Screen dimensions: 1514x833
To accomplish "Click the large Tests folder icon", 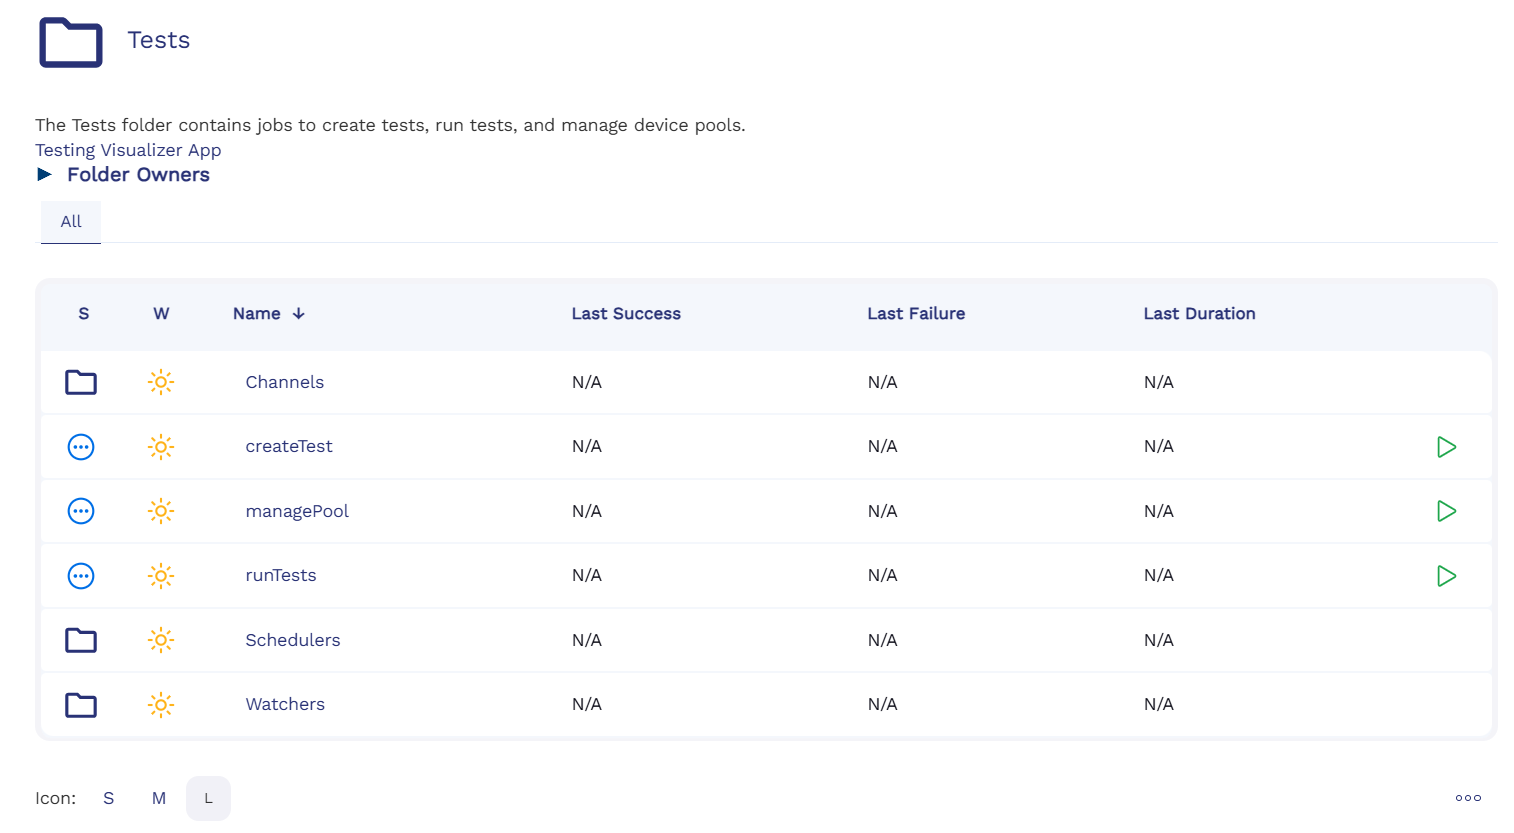I will pos(70,42).
